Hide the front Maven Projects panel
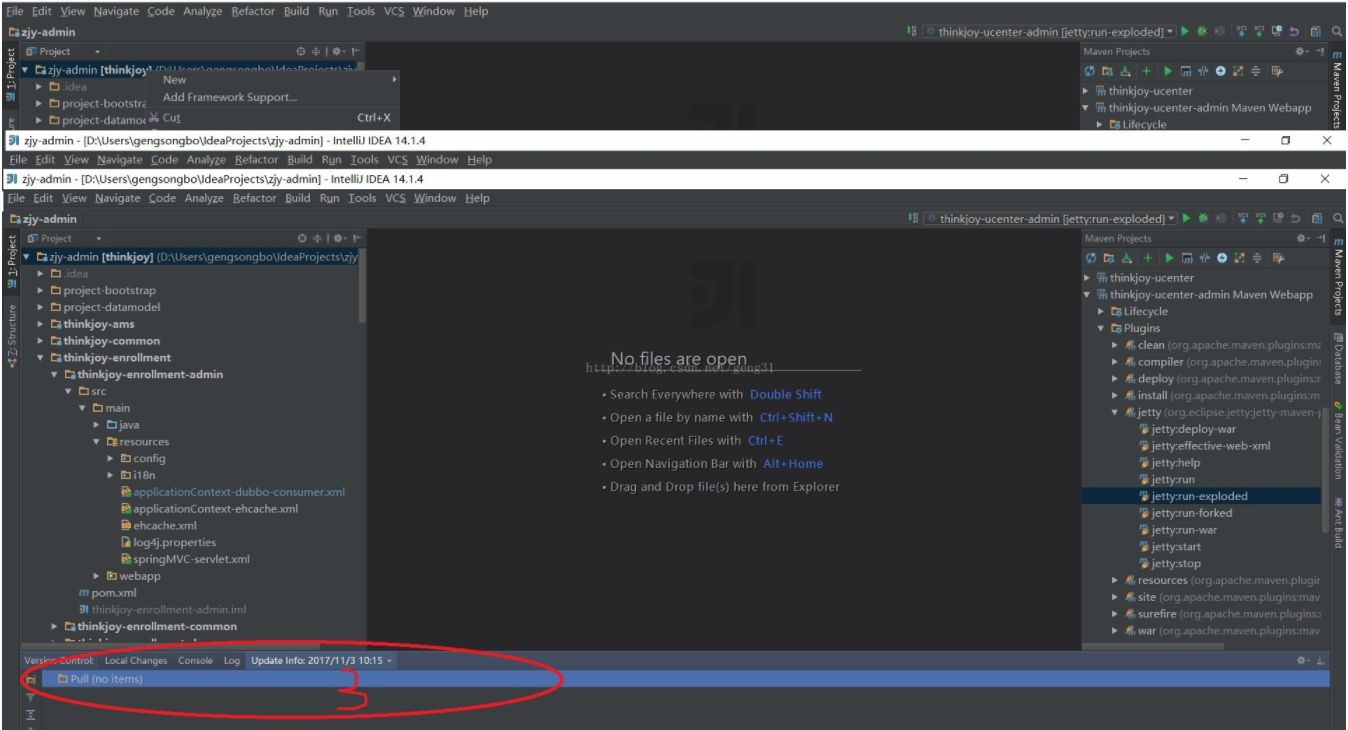The image size is (1348, 730). (x=1320, y=238)
